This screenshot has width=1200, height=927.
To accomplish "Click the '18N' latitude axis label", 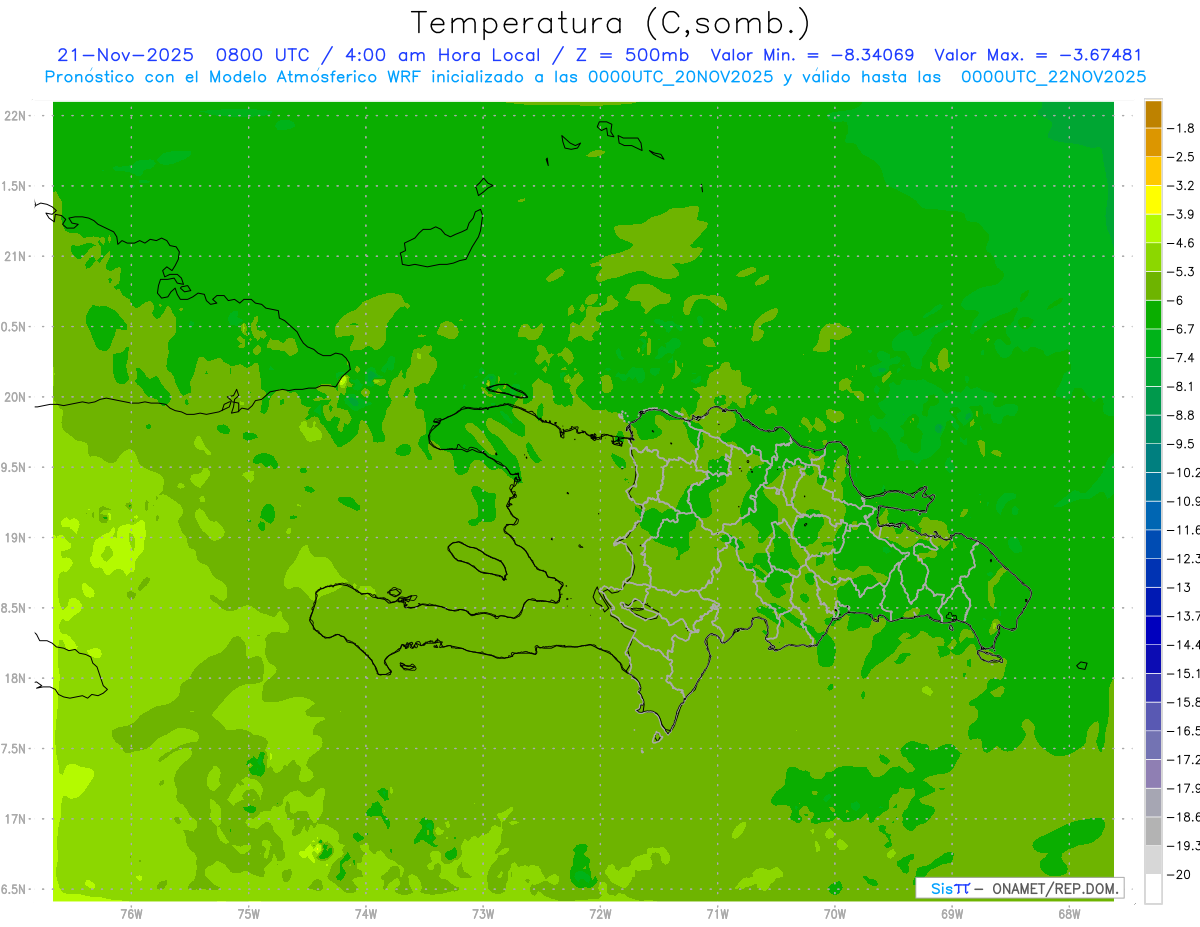I will (x=13, y=678).
